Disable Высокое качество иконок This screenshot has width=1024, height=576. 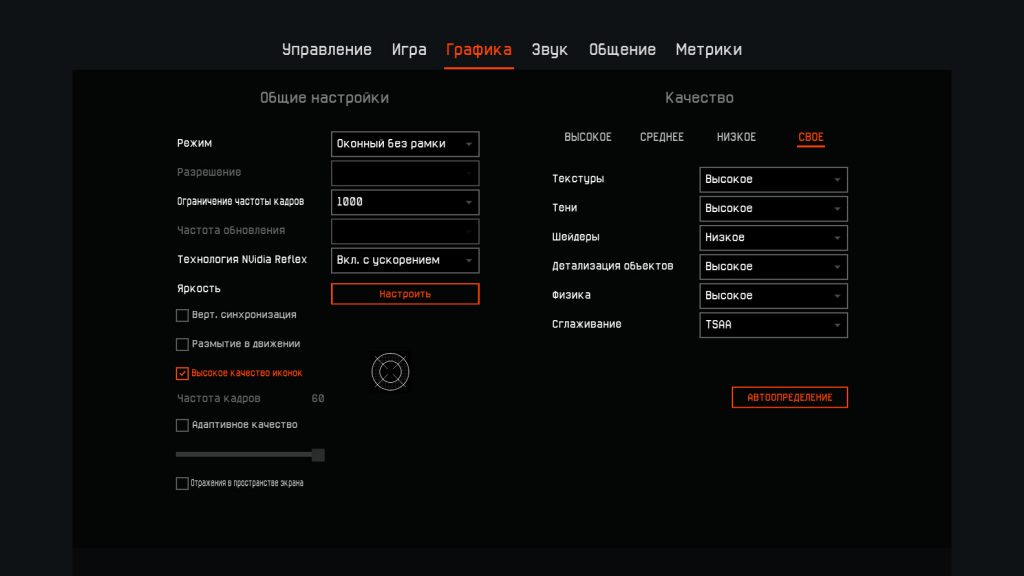click(x=182, y=373)
